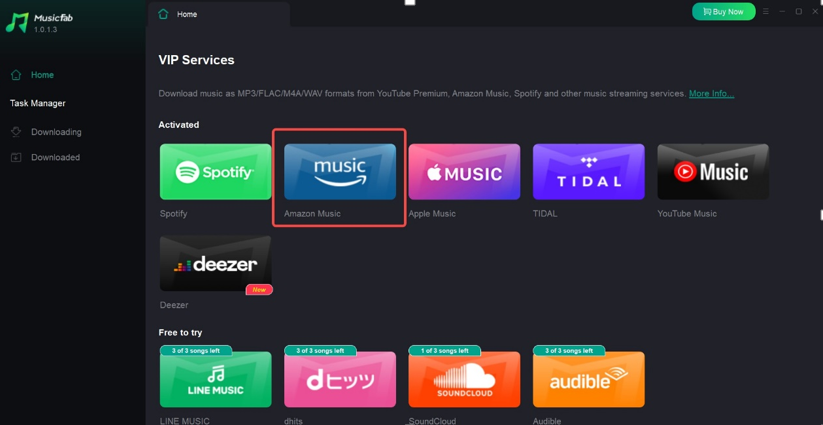This screenshot has height=425, width=823.
Task: Maximize the MusicFab window
Action: 798,12
